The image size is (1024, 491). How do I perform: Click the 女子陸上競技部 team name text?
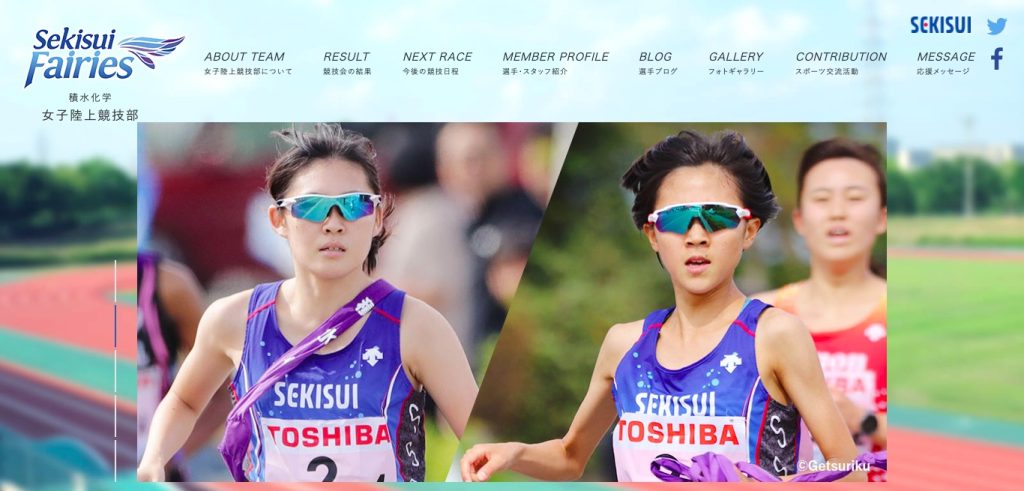[x=90, y=116]
